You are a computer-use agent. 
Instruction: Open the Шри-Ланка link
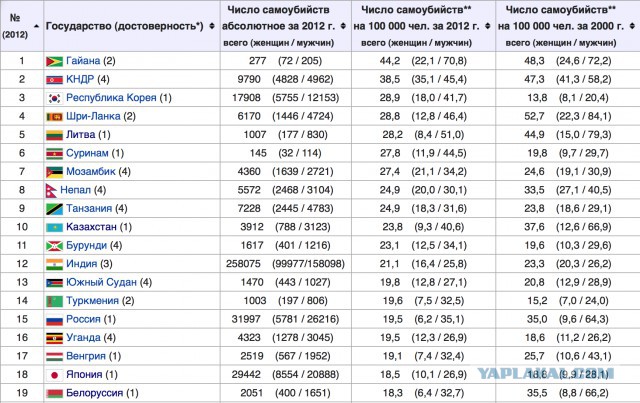point(93,116)
